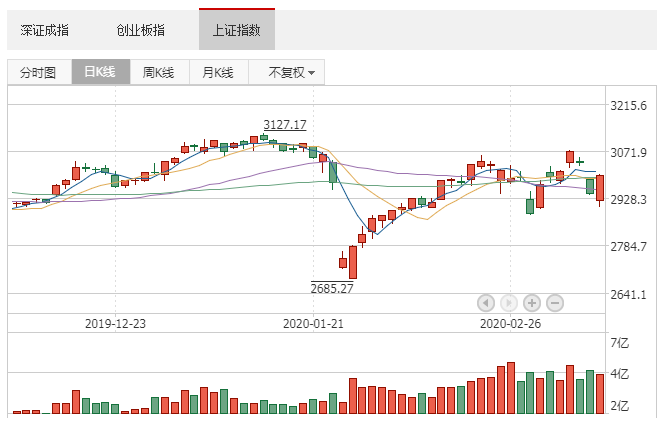Click the 7亿 volume axis label
This screenshot has height=438, width=670.
620,343
